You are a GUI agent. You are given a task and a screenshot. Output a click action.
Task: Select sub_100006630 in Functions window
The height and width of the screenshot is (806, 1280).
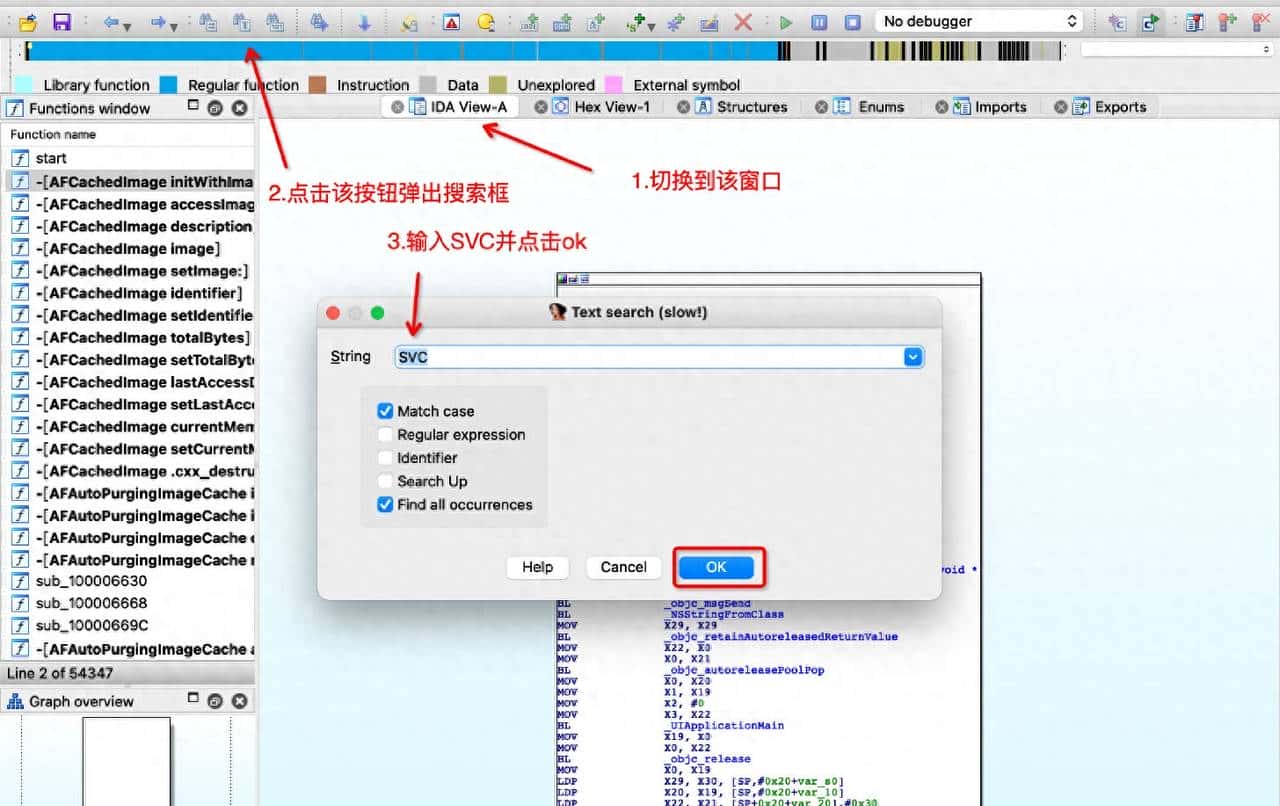point(128,581)
